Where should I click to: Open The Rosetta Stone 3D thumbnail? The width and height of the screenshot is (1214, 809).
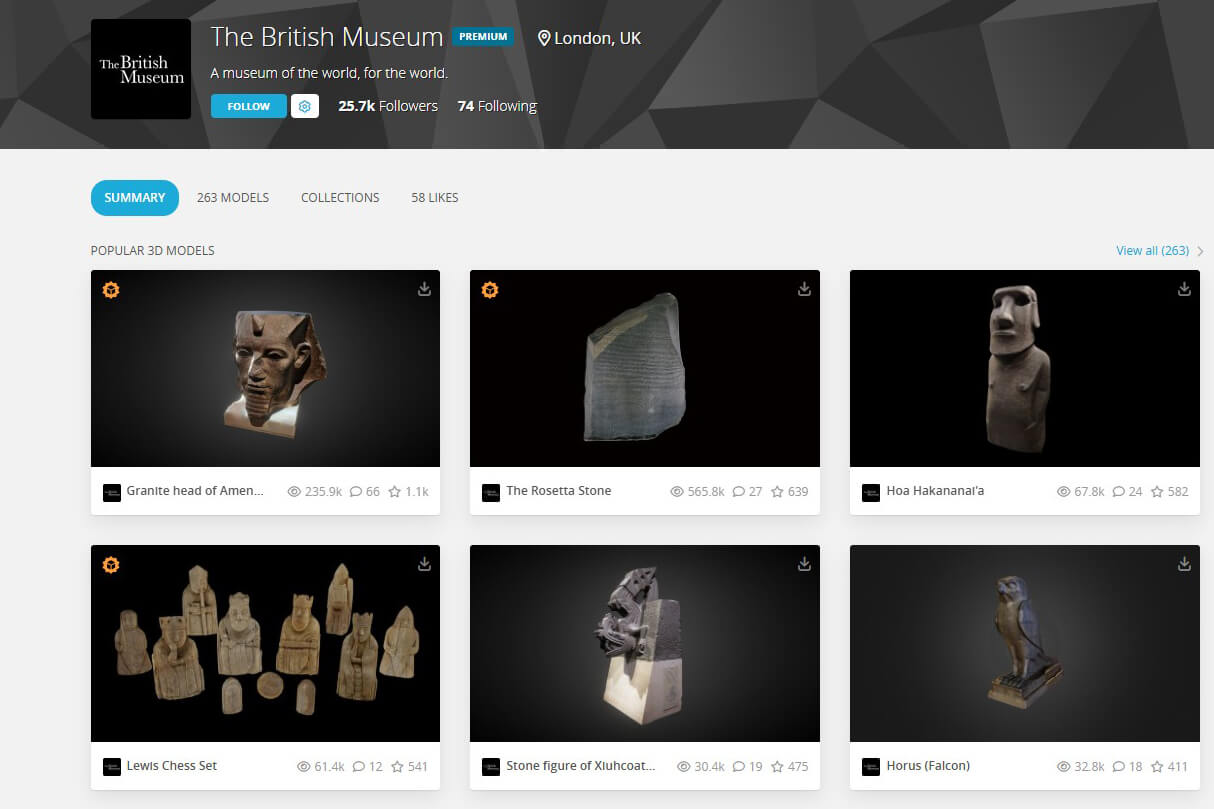(x=645, y=368)
